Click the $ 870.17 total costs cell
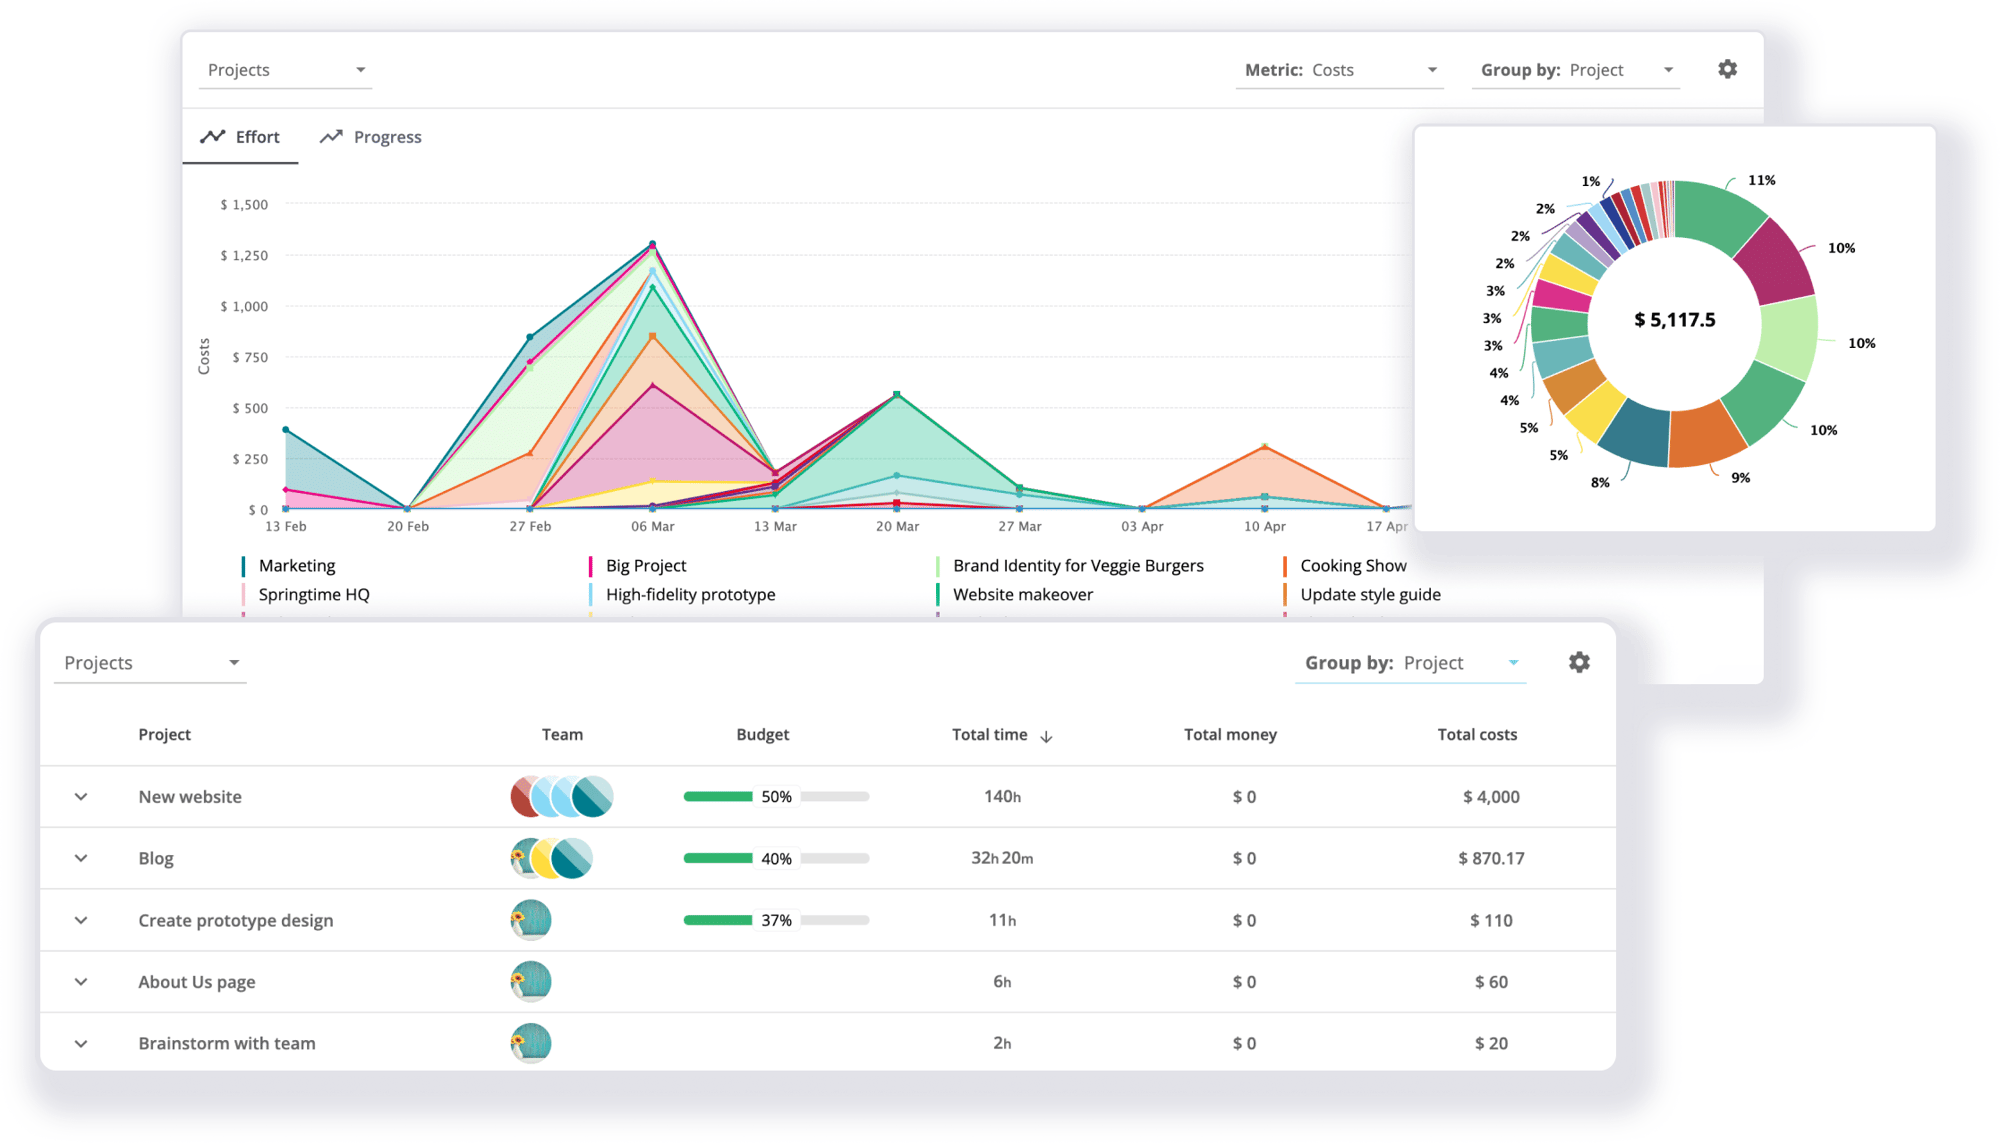The image size is (2000, 1143). 1491,858
